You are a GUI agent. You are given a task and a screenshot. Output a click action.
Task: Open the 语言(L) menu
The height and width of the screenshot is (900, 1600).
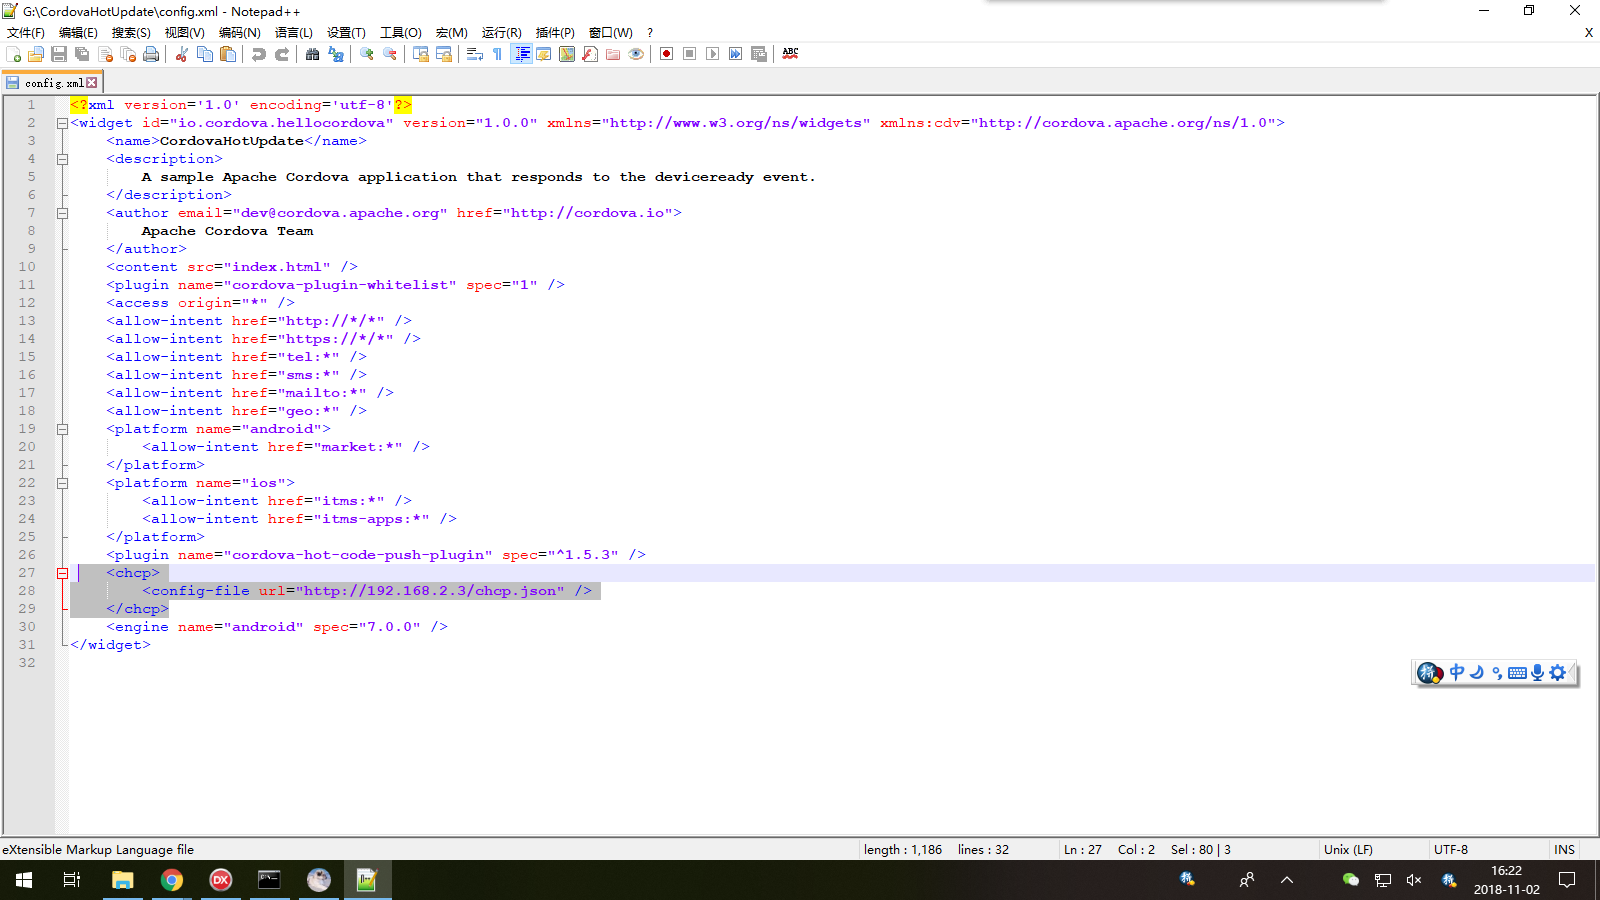(x=294, y=33)
